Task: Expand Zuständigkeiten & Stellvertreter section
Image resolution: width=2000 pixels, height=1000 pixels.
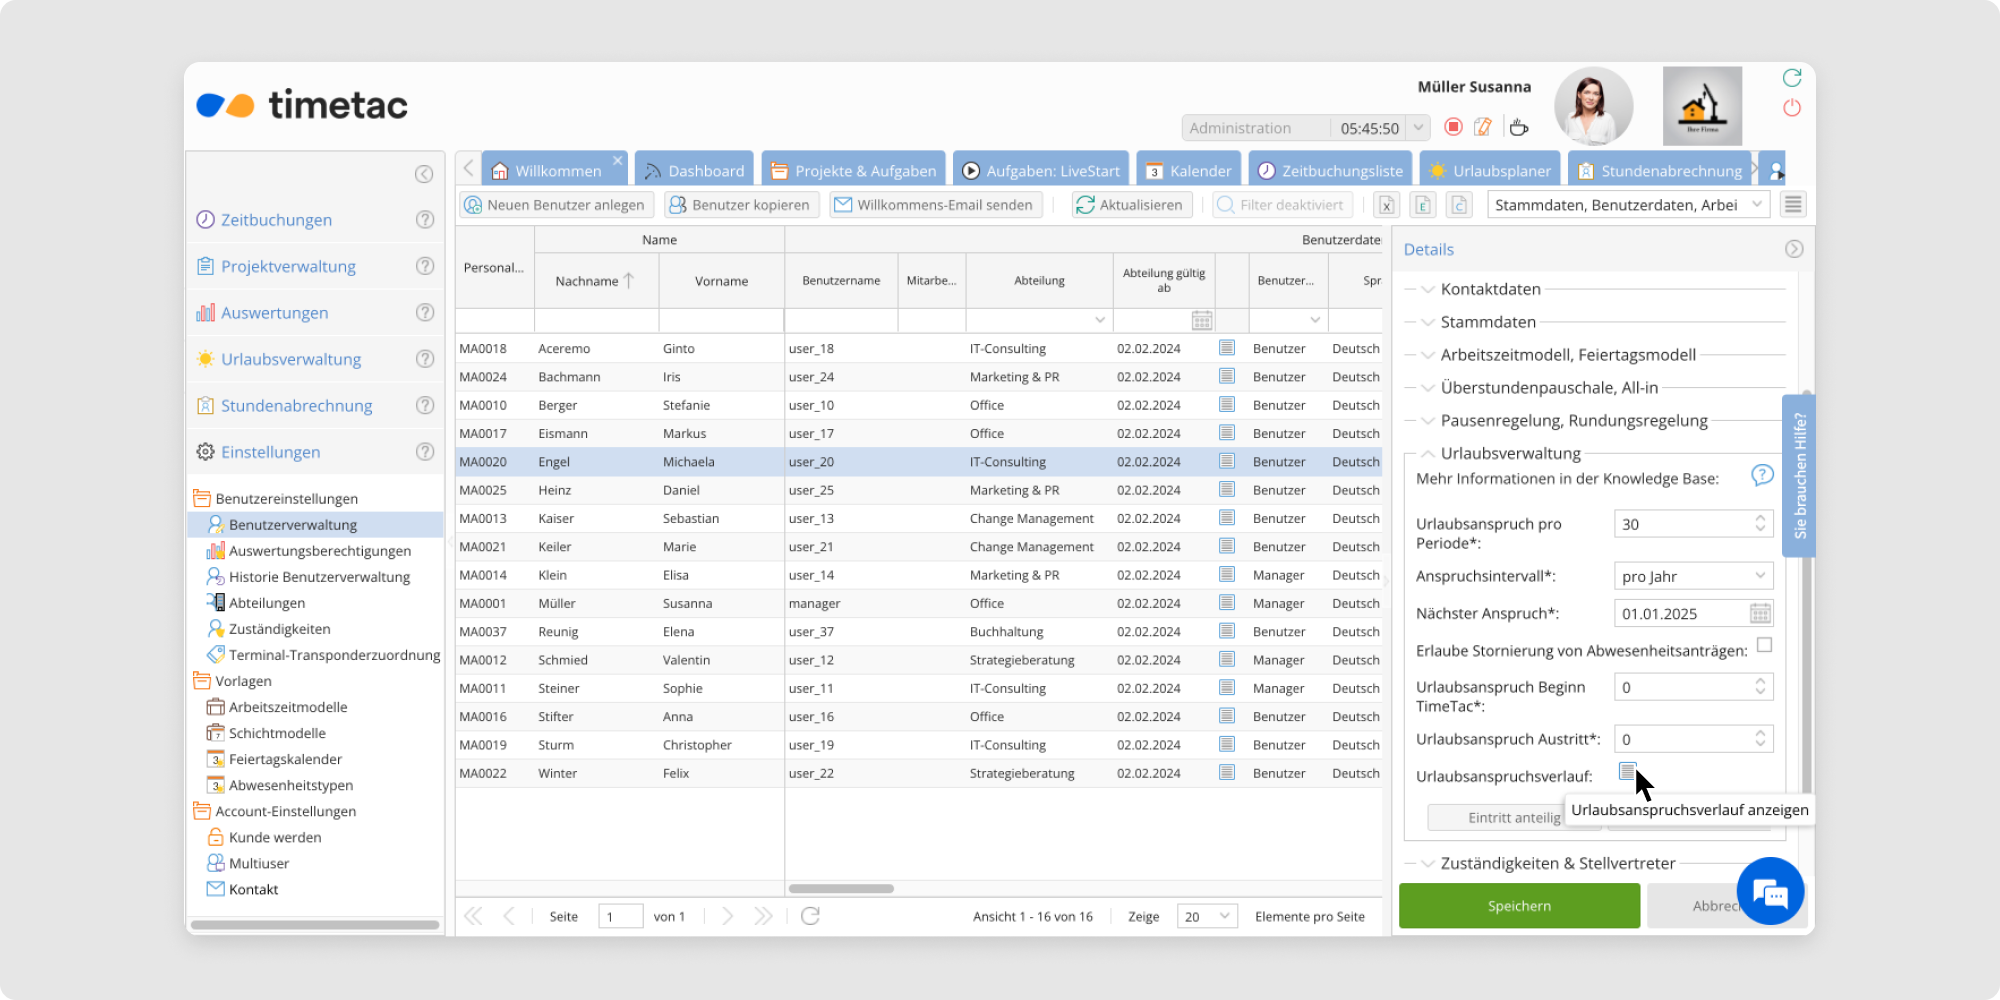Action: [x=1557, y=863]
